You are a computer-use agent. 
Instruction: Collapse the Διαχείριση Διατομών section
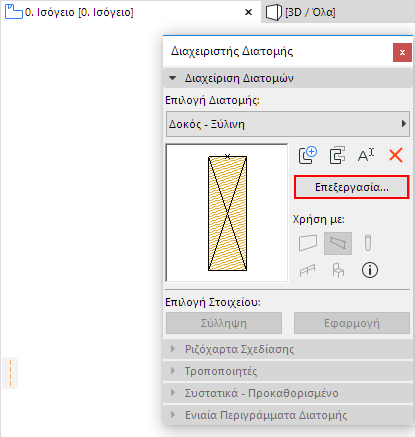click(288, 78)
